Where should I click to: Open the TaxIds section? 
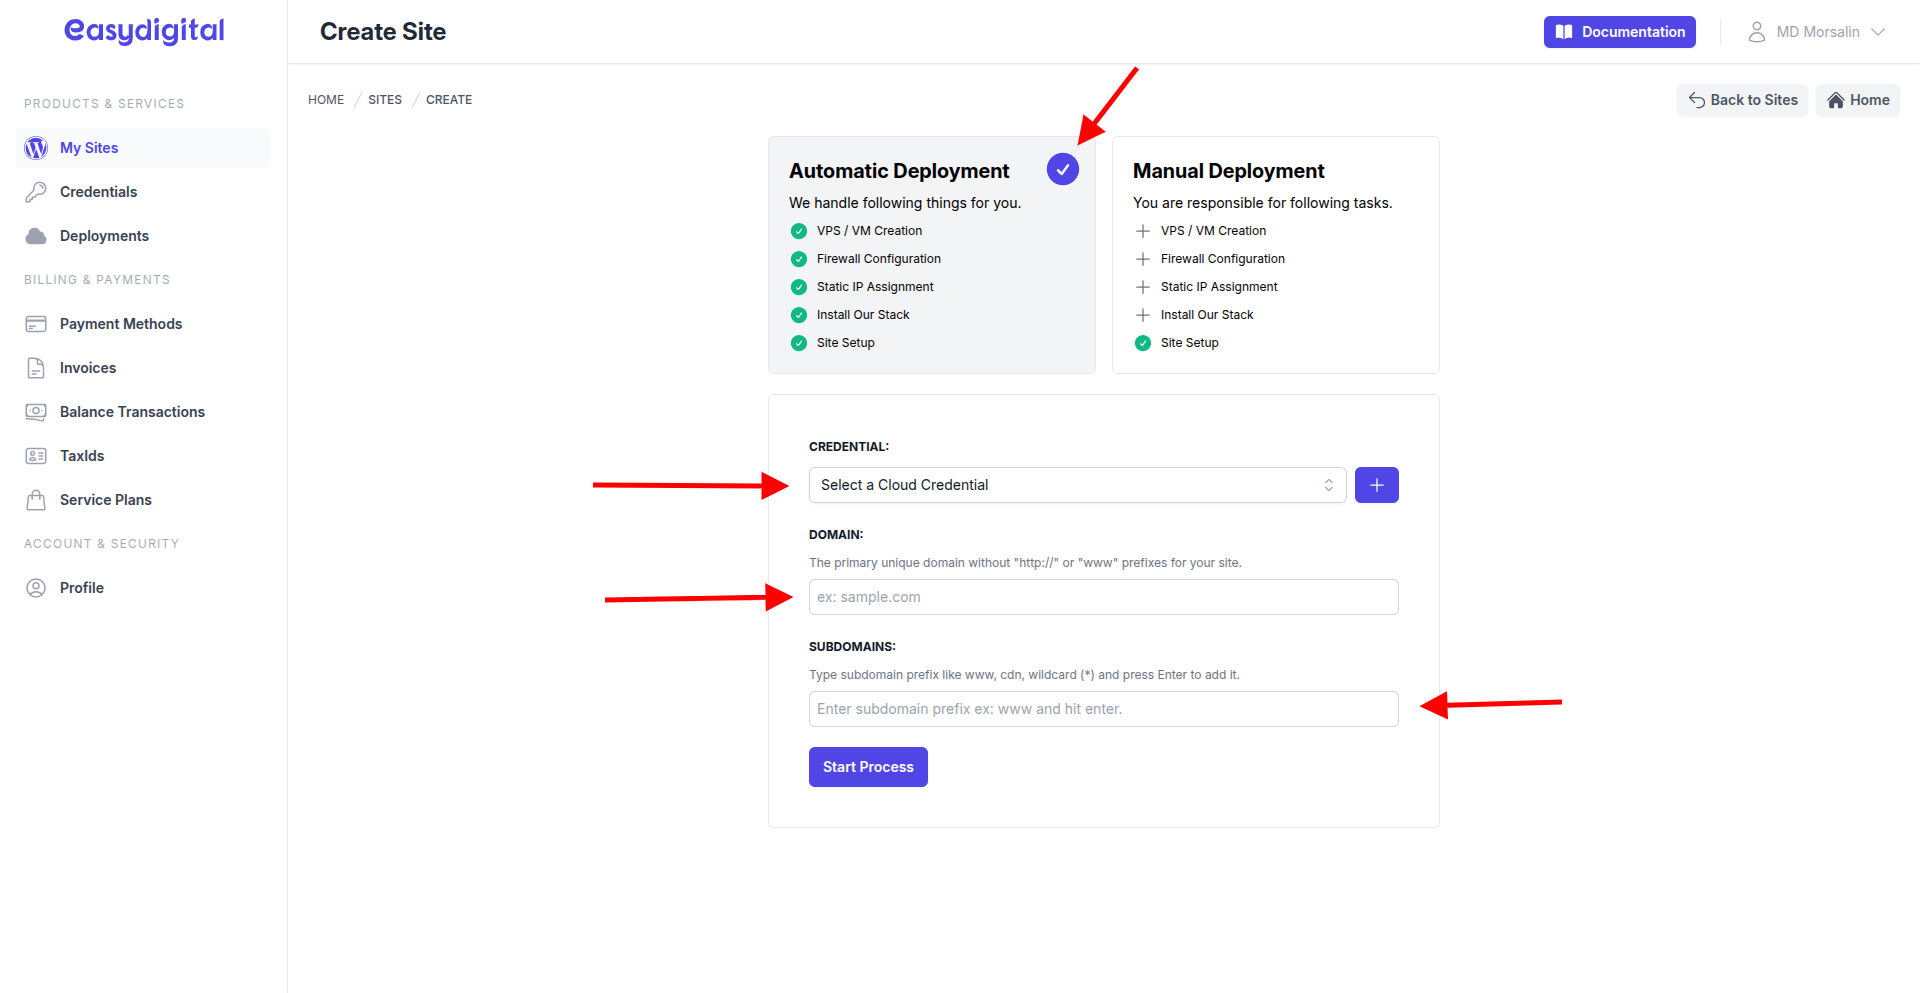pyautogui.click(x=36, y=455)
